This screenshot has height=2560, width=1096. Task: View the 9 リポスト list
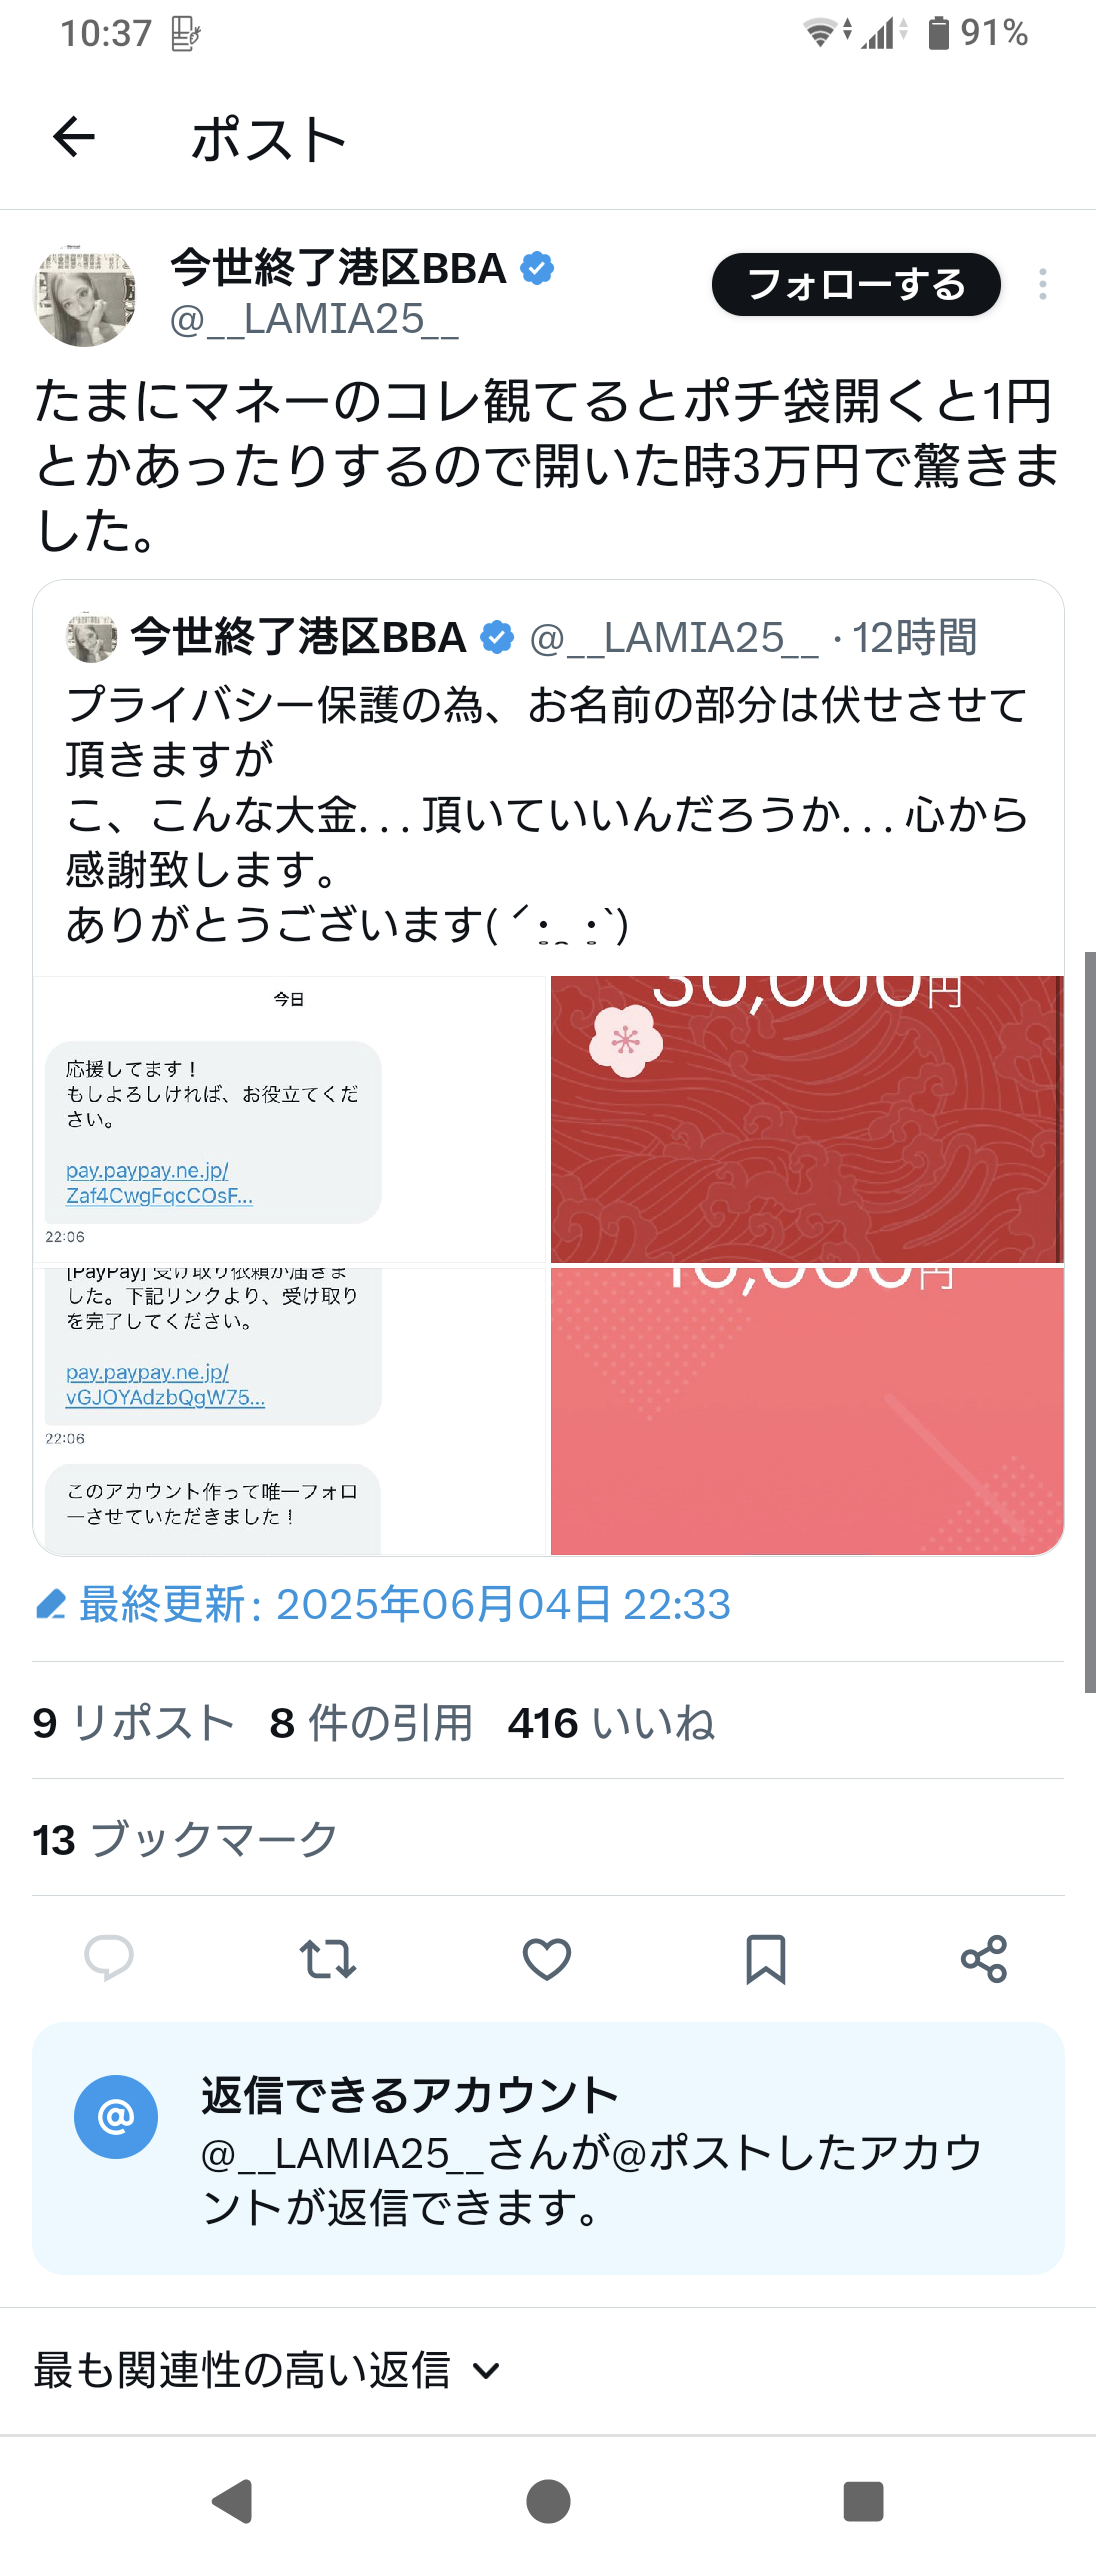point(134,1723)
